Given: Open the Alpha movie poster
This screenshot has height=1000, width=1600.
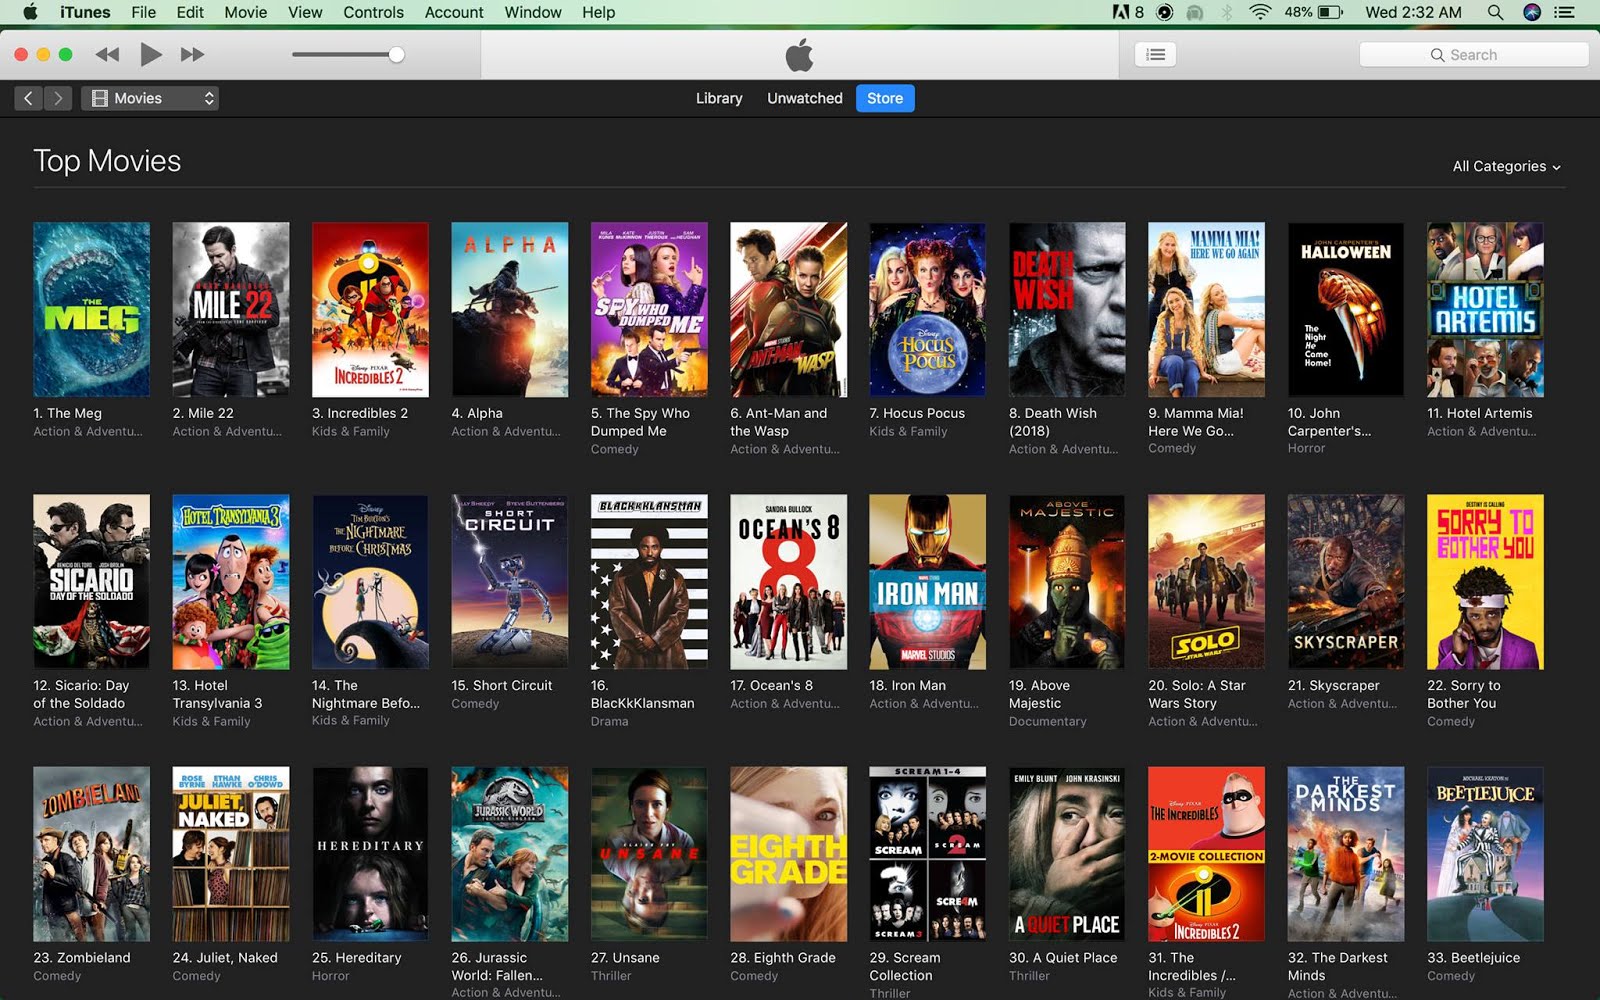Looking at the screenshot, I should point(510,309).
